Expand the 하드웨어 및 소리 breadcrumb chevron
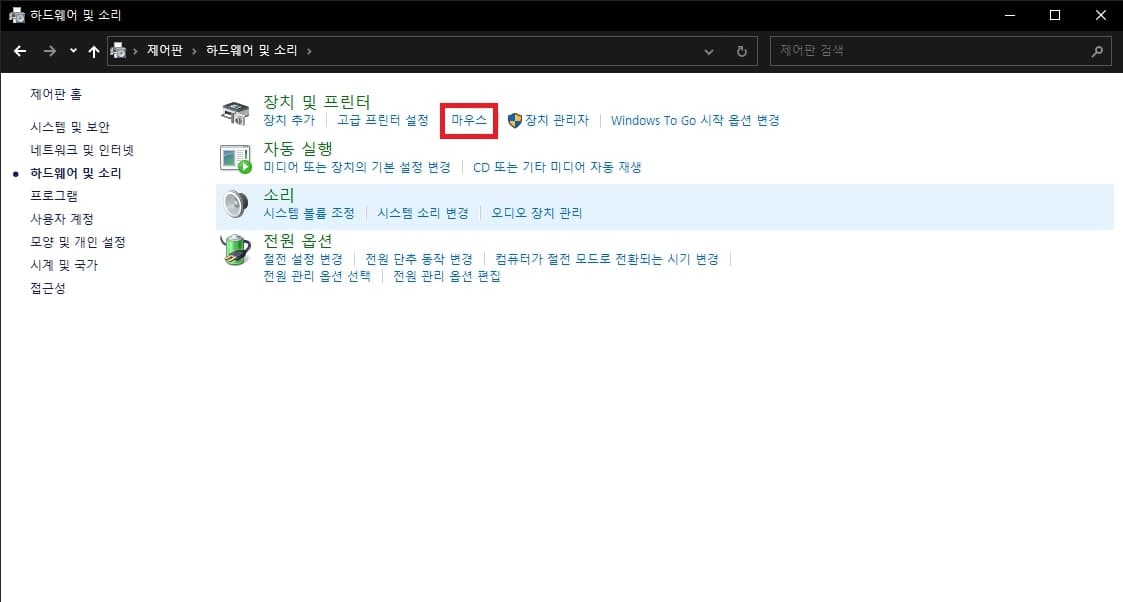The image size is (1123, 602). 306,50
